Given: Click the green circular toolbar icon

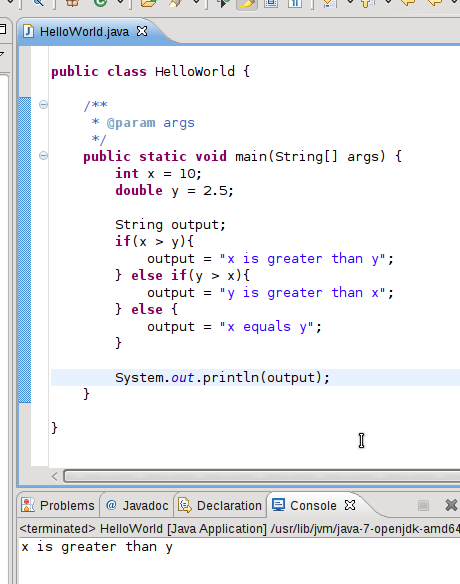Looking at the screenshot, I should click(101, 3).
